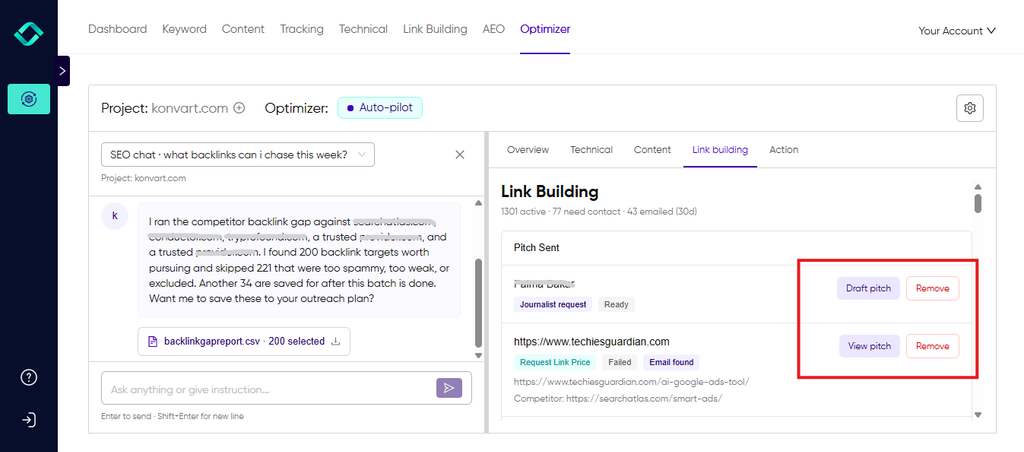Open the Optimizer sidebar icon

[29, 99]
